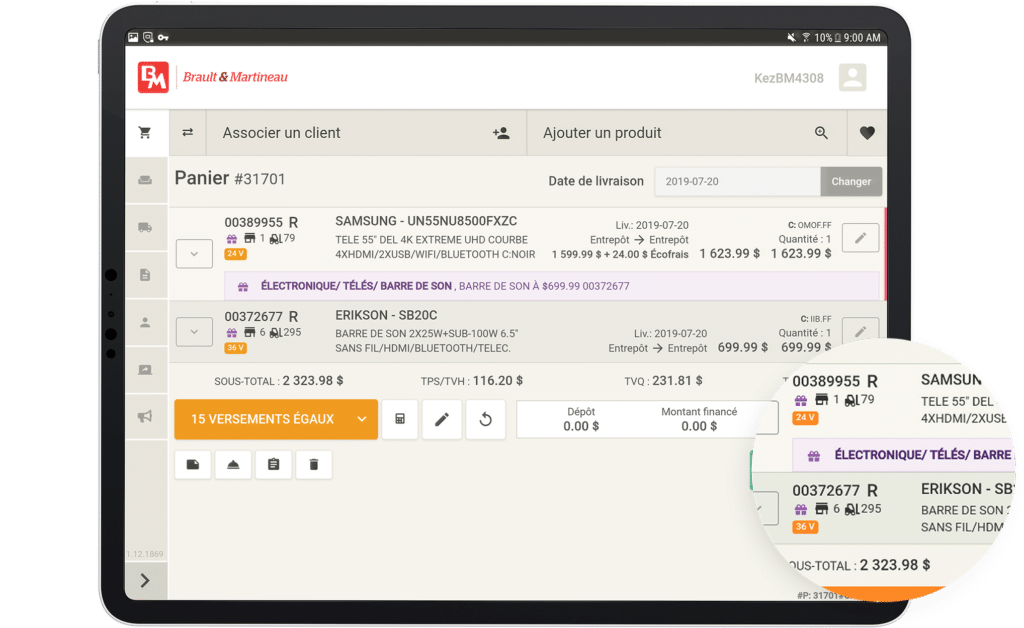The width and height of the screenshot is (1024, 628).
Task: Click the Changer delivery date button
Action: (x=851, y=181)
